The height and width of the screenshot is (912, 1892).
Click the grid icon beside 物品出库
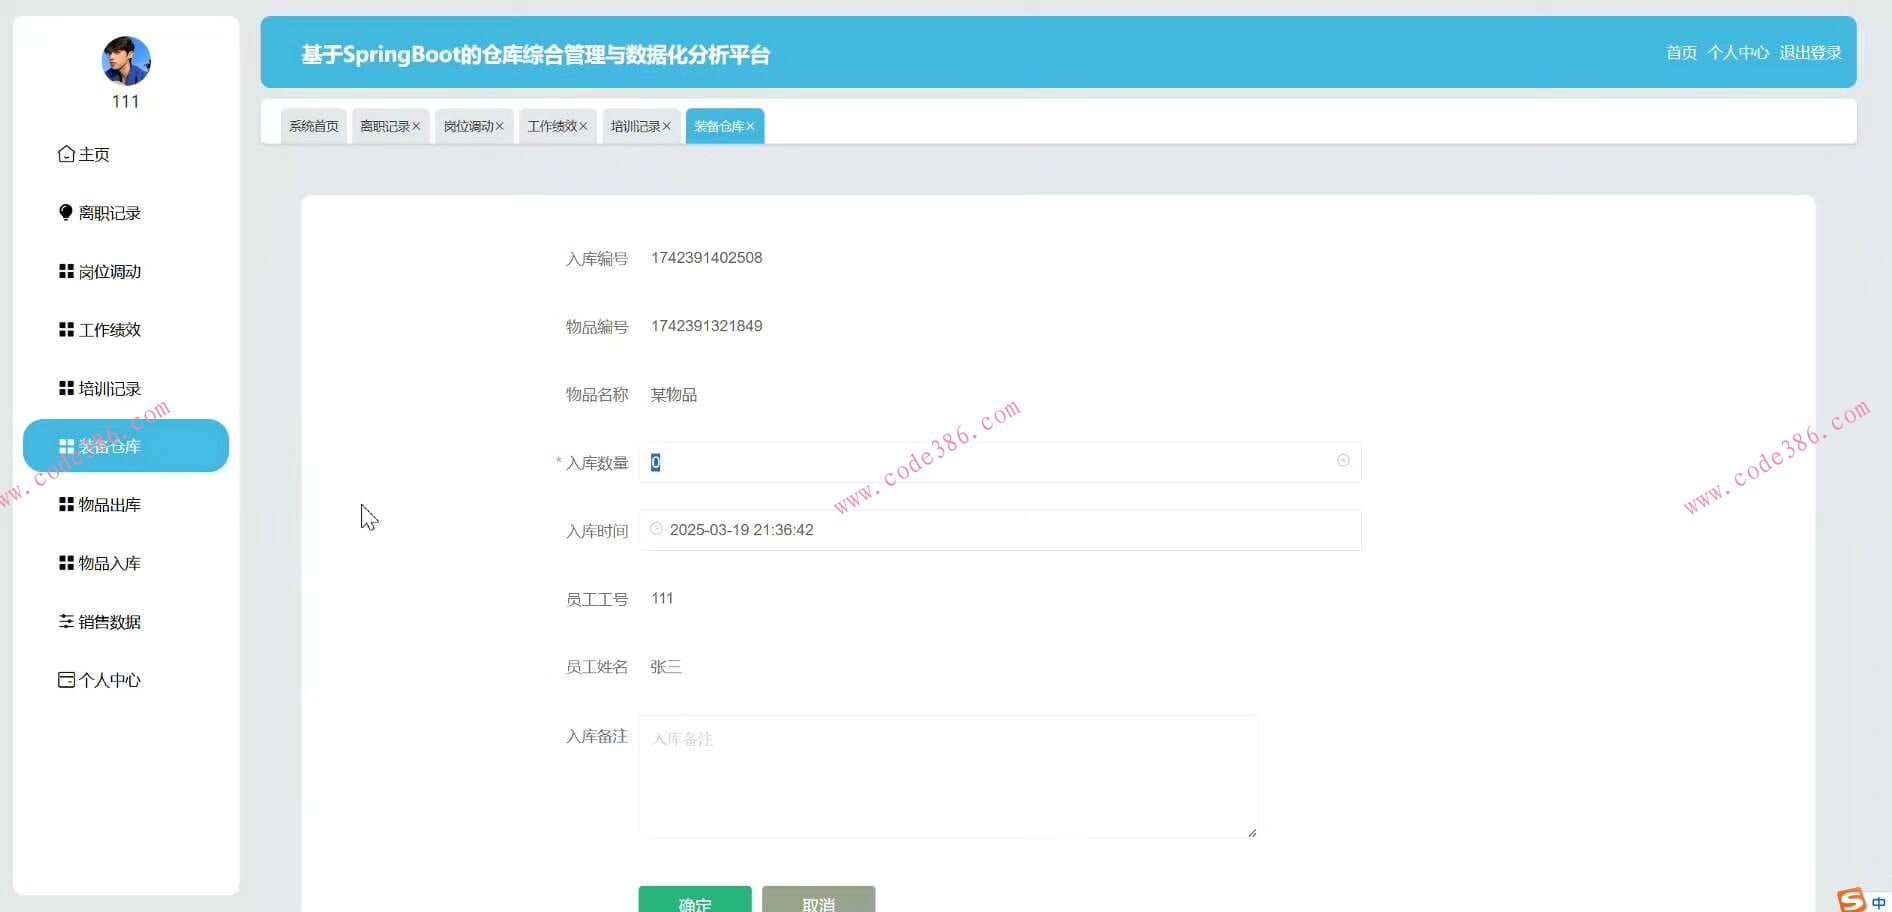[x=65, y=504]
